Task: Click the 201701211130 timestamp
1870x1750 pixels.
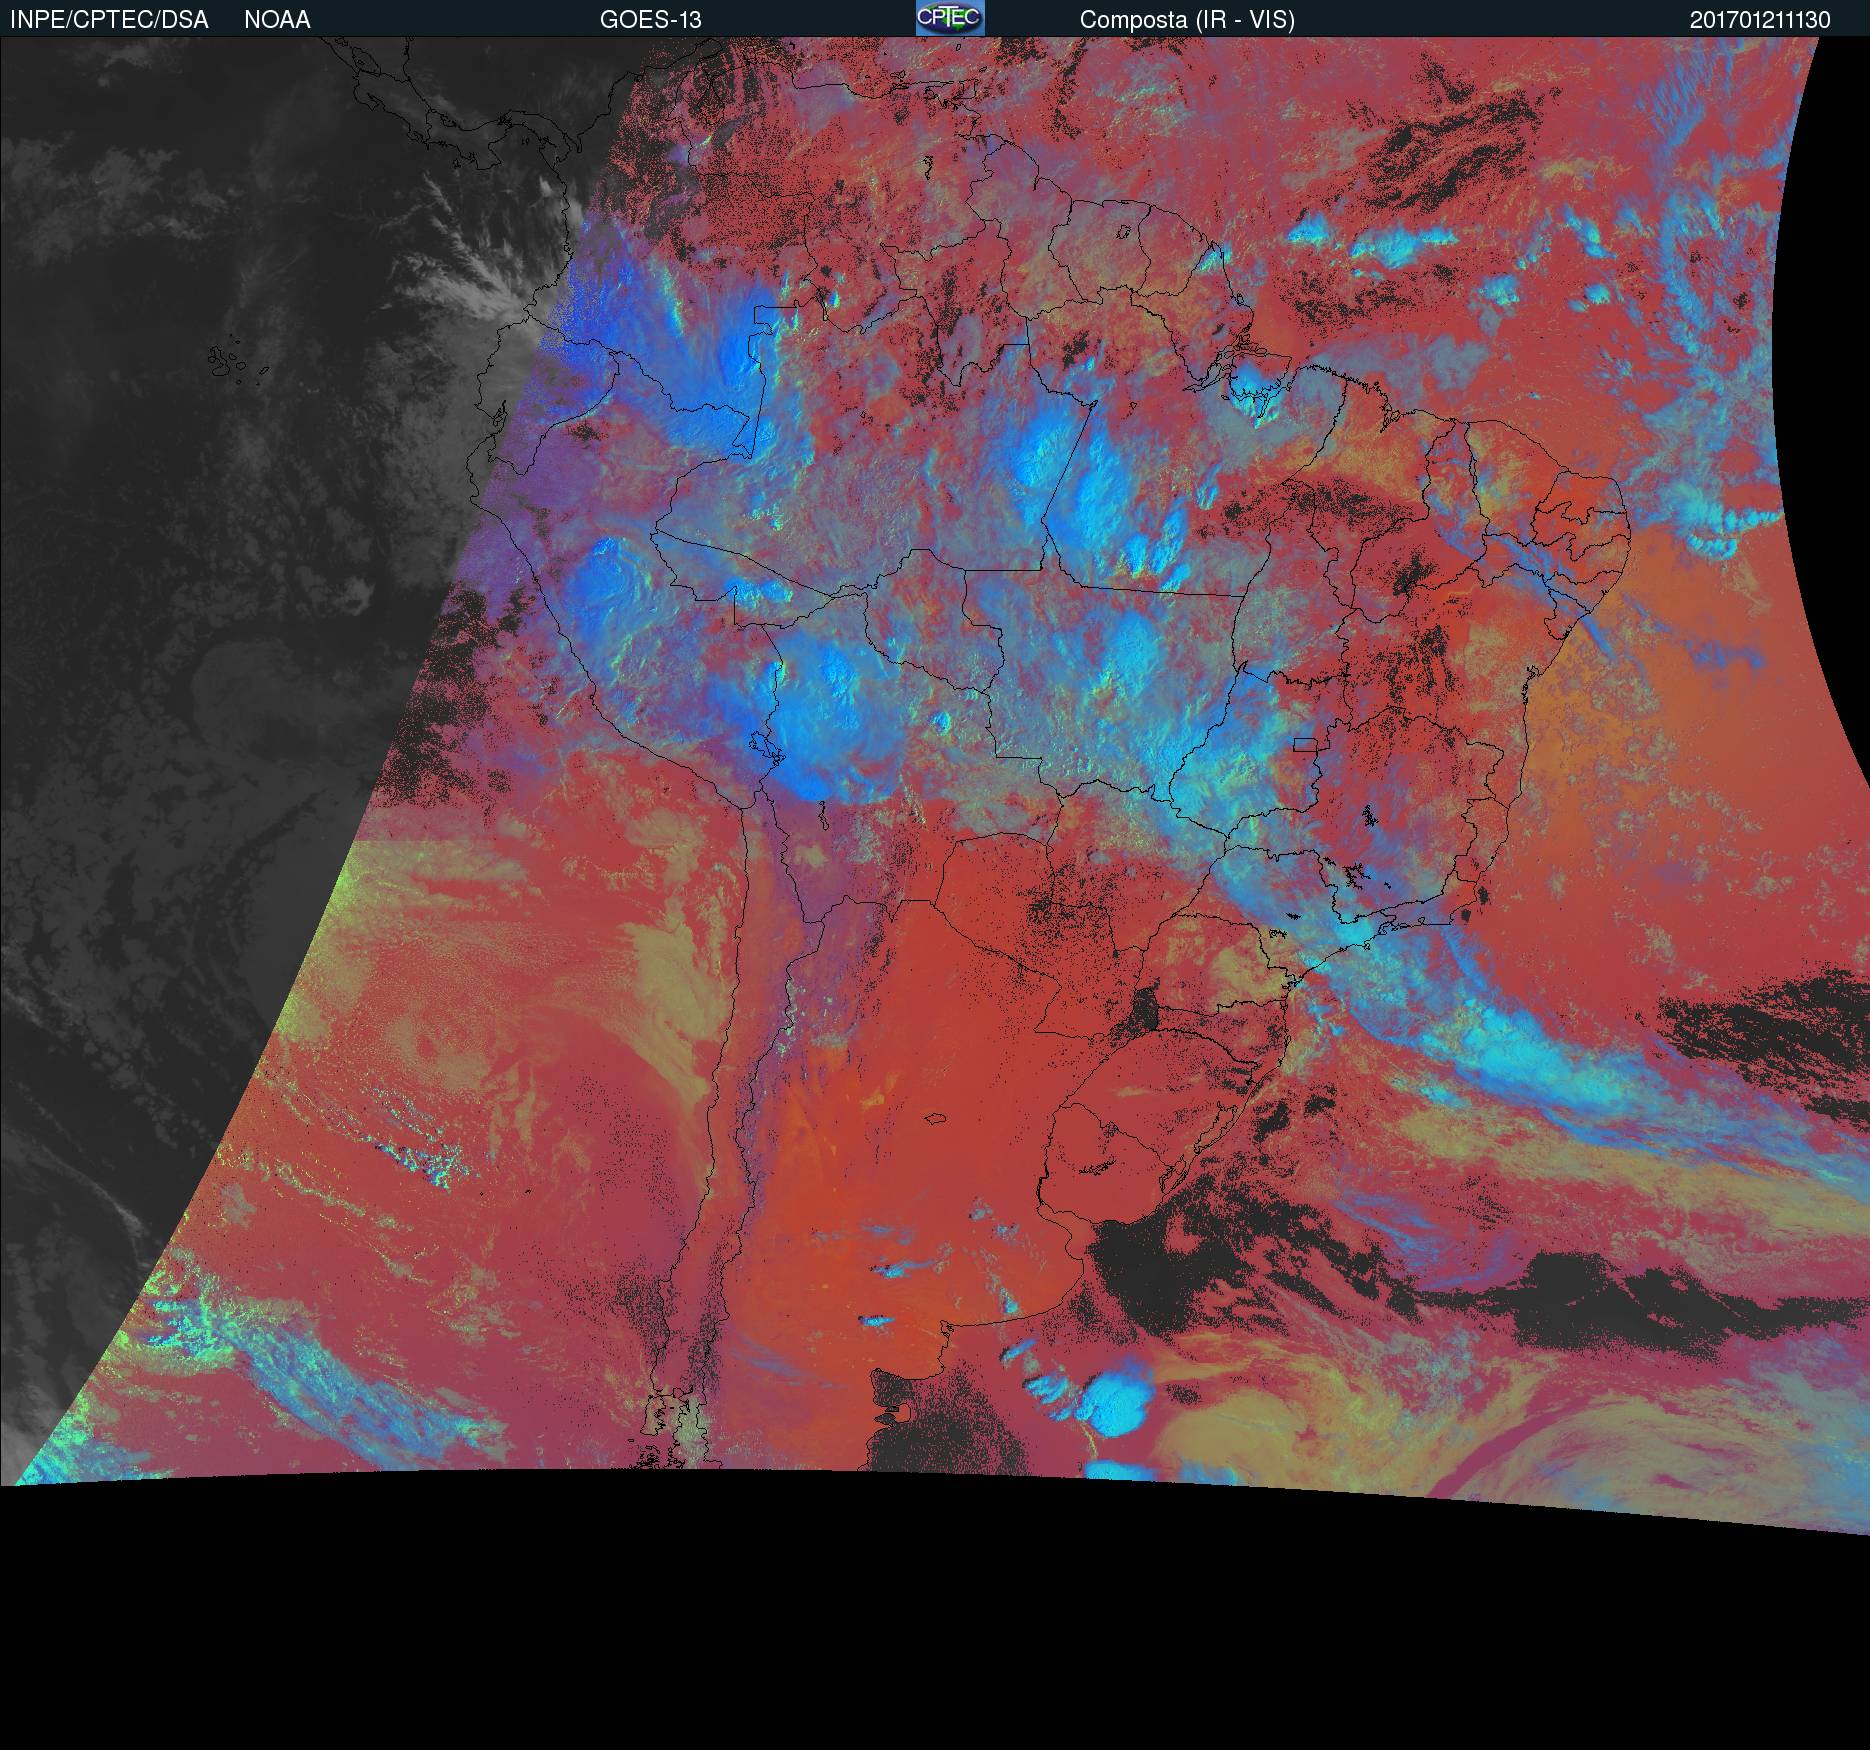Action: pyautogui.click(x=1760, y=20)
